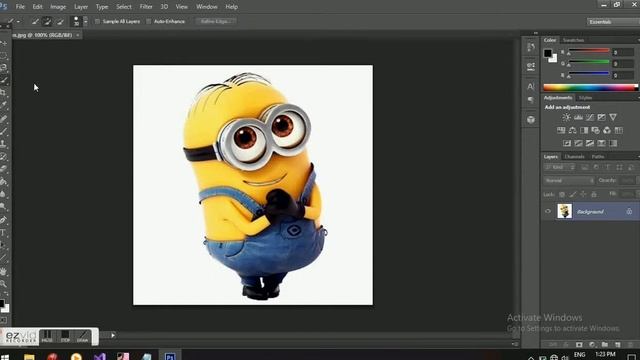The height and width of the screenshot is (360, 640).
Task: Add a Vibrance adjustment
Action: tap(613, 118)
